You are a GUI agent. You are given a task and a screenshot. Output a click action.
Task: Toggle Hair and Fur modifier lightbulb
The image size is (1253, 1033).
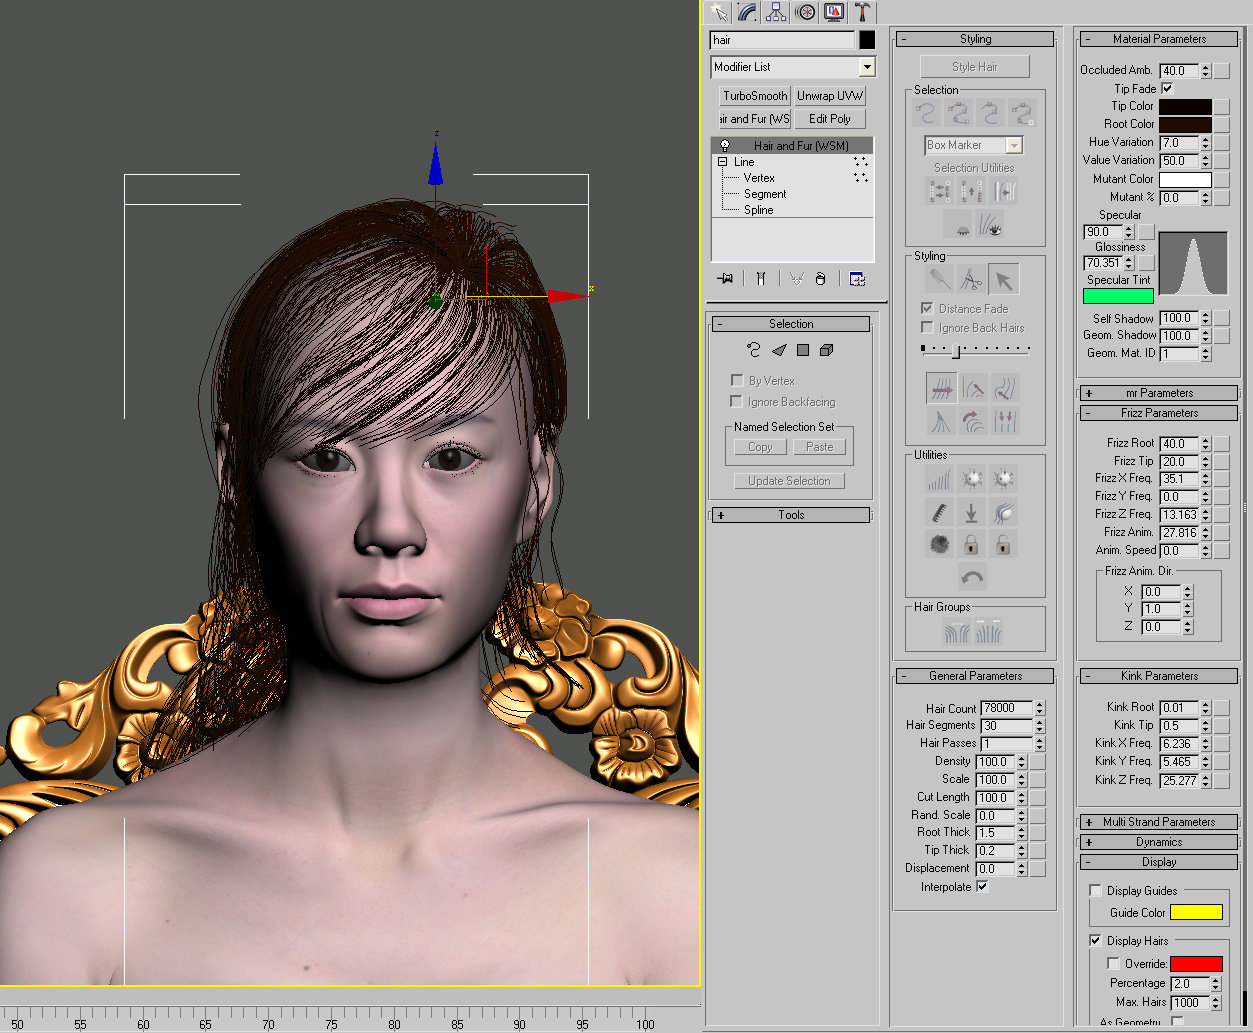point(725,146)
